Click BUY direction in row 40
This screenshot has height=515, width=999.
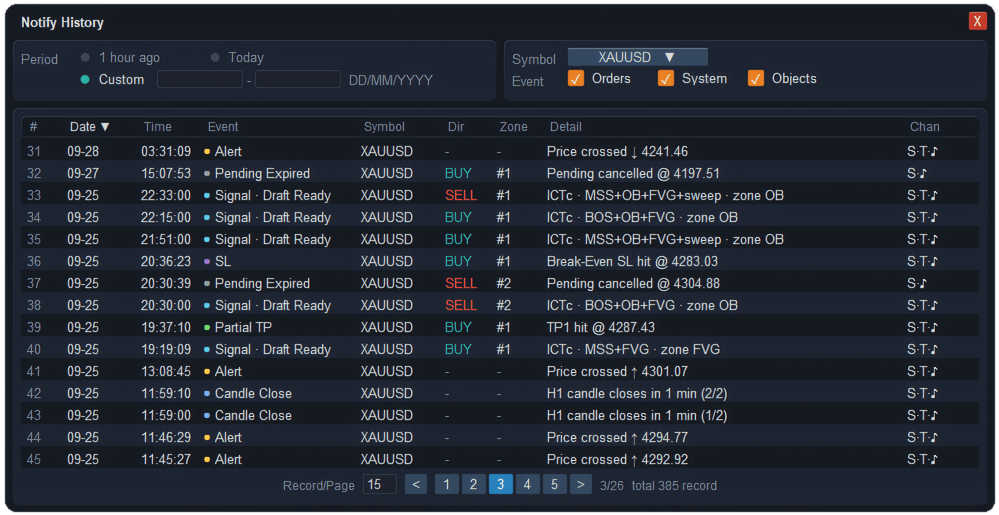coord(459,349)
